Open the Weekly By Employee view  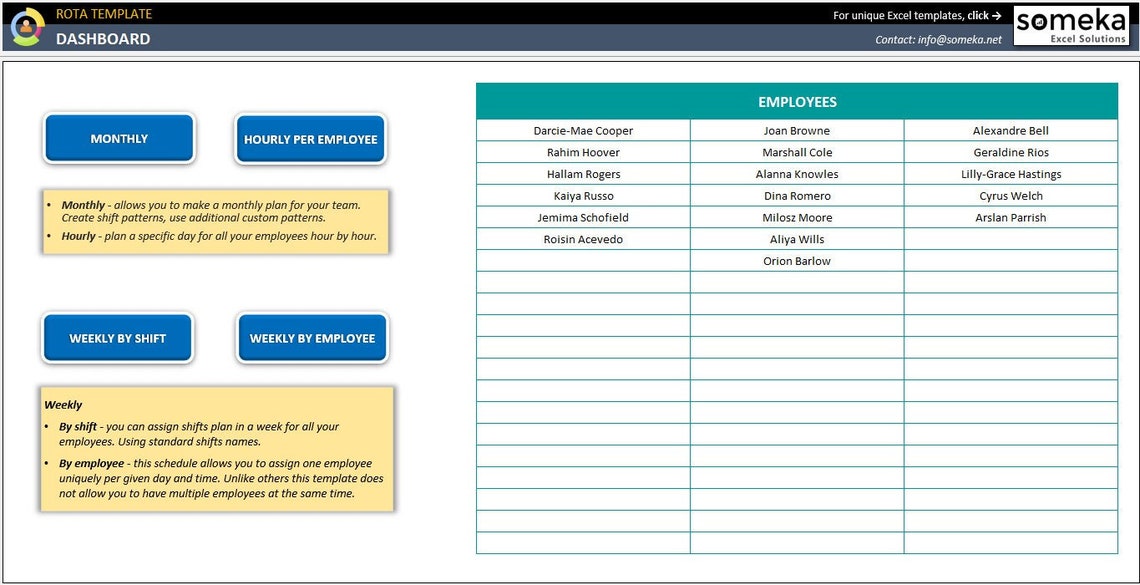click(x=312, y=338)
